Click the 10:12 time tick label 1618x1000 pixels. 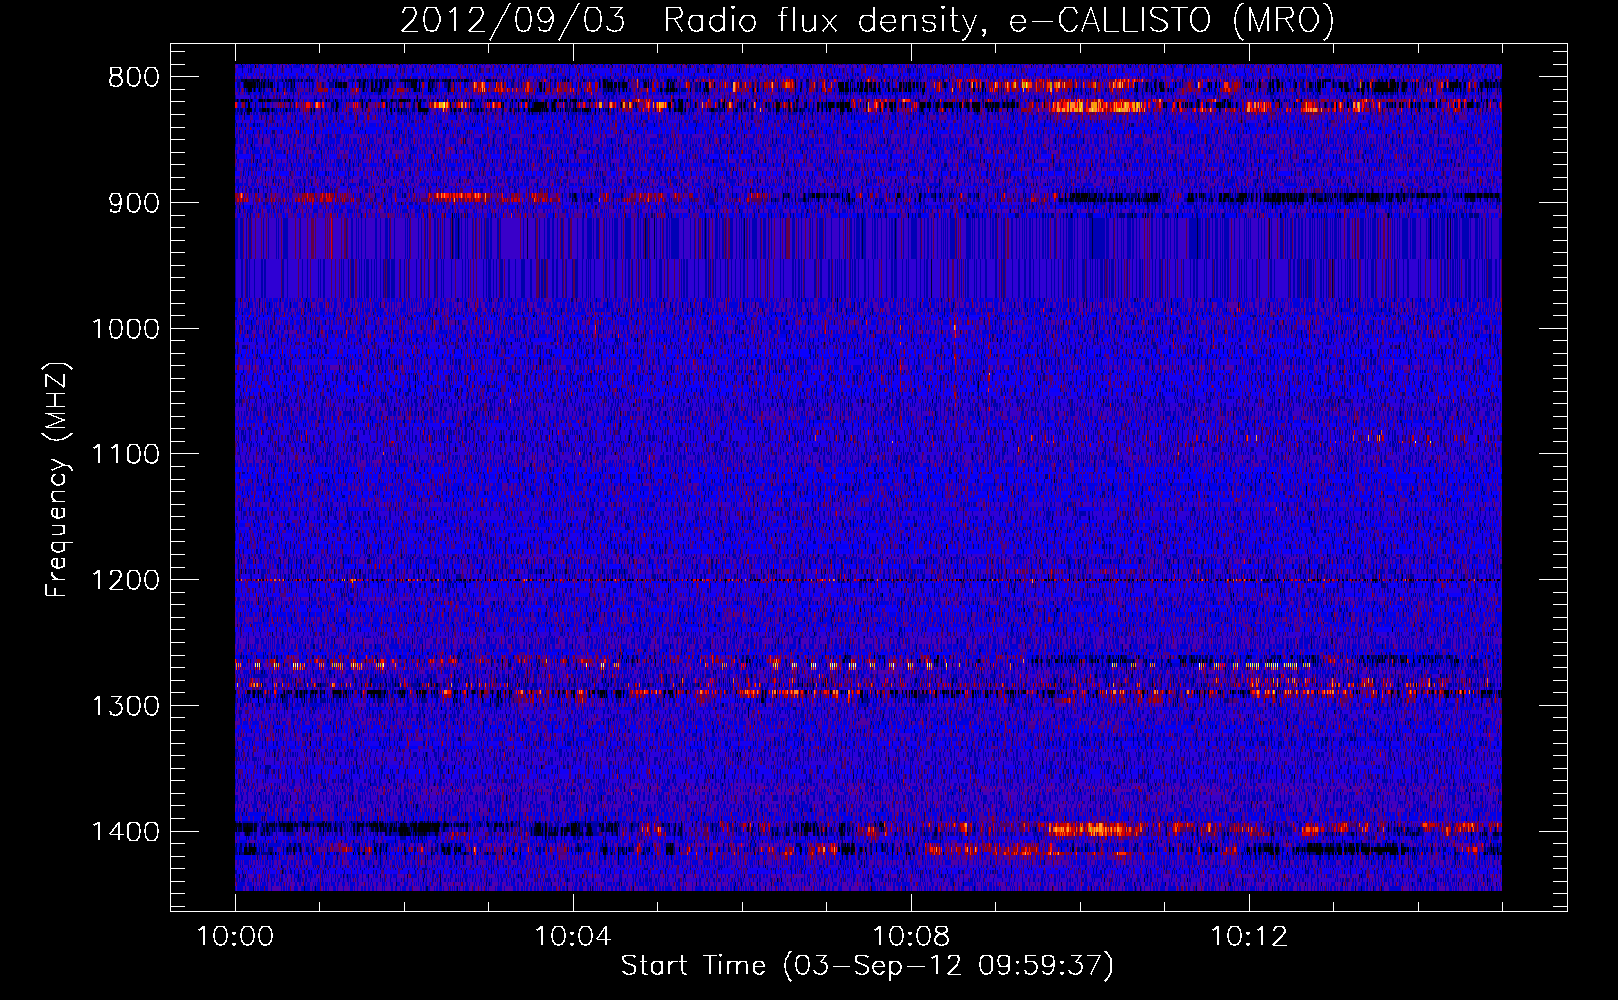pyautogui.click(x=1249, y=937)
